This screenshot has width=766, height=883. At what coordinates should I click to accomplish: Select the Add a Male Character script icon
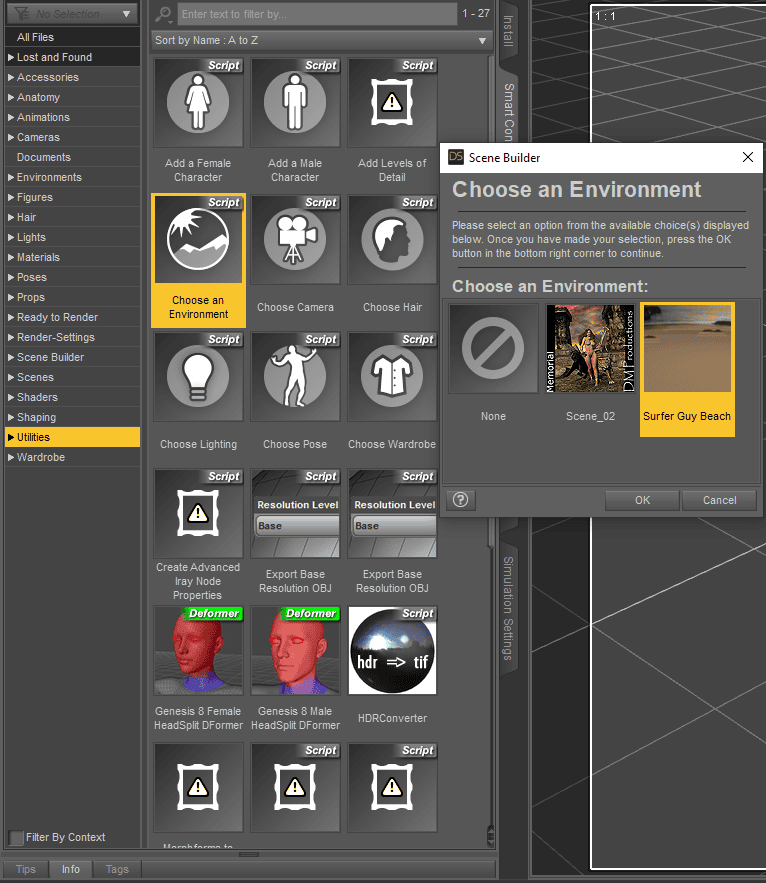point(295,103)
